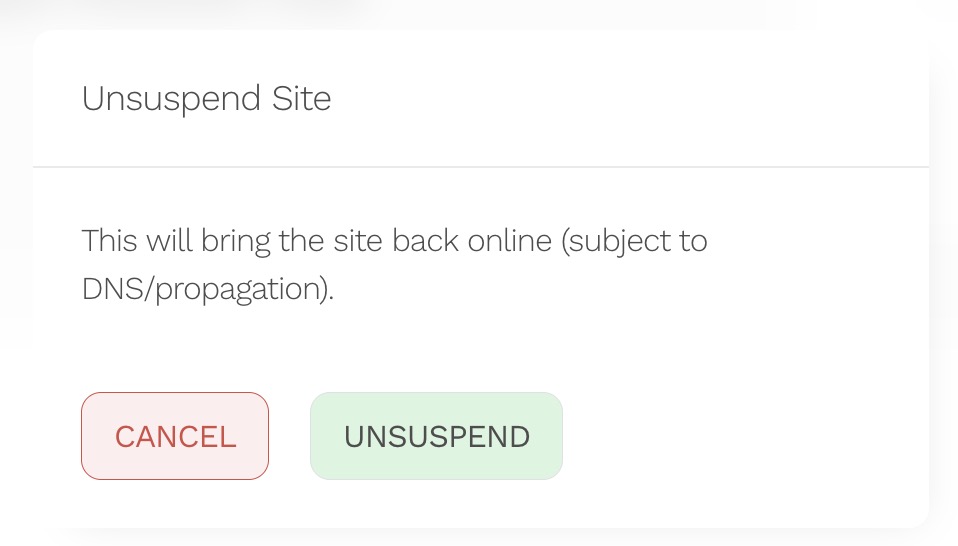Abort the unsuspend action with Cancel

coord(175,436)
